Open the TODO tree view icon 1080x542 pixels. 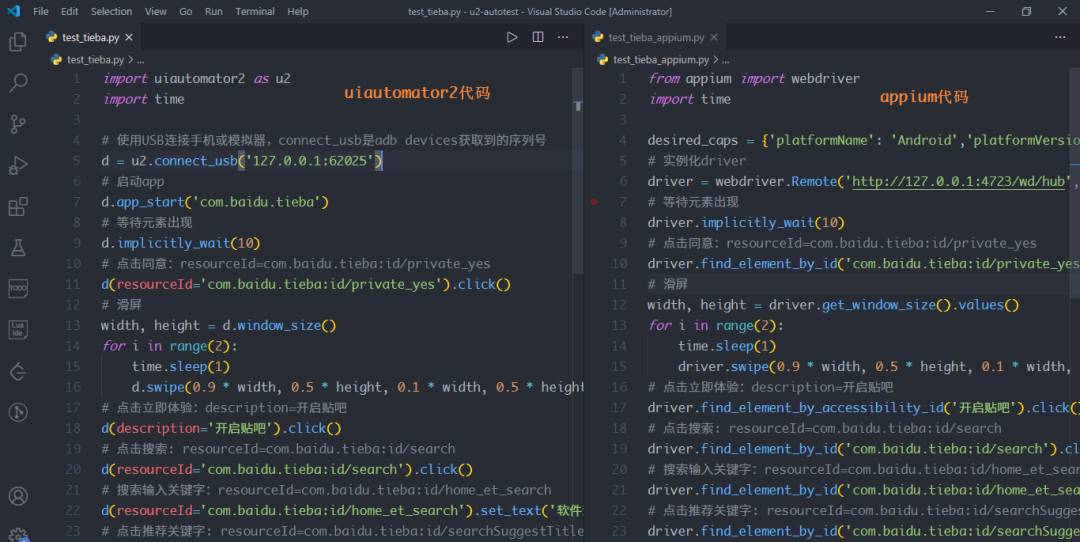point(18,289)
